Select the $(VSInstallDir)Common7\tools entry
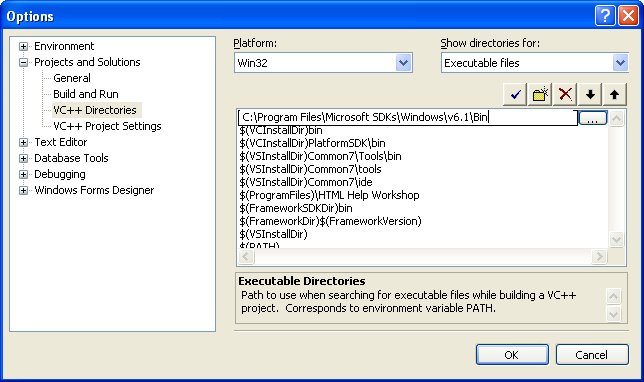This screenshot has width=644, height=382. (310, 169)
